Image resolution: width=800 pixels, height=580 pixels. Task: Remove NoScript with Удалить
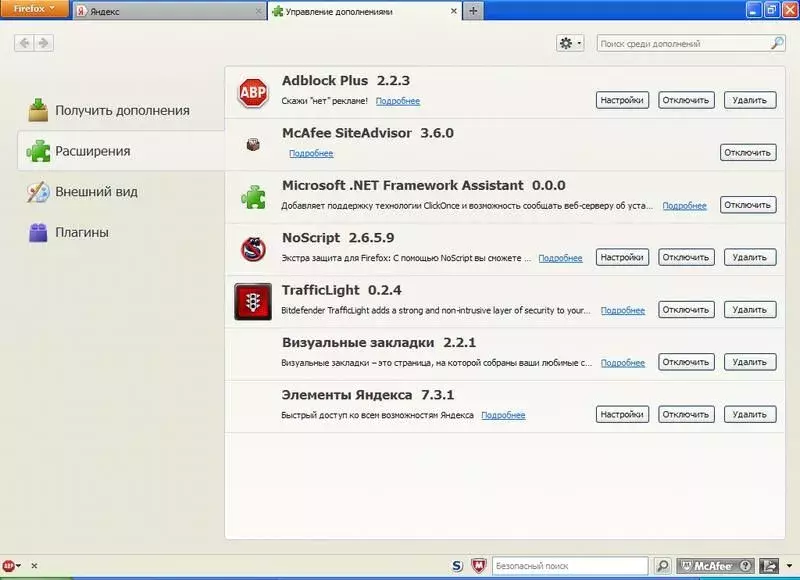749,257
